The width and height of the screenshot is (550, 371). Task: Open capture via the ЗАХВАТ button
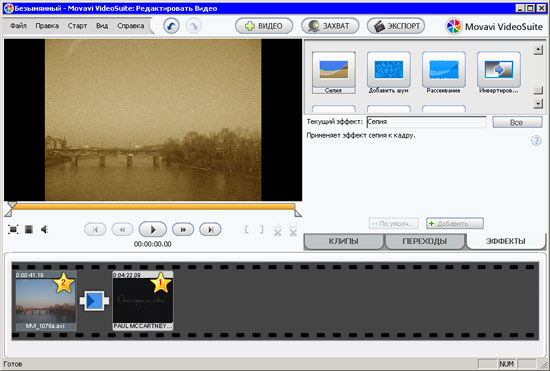(x=330, y=26)
